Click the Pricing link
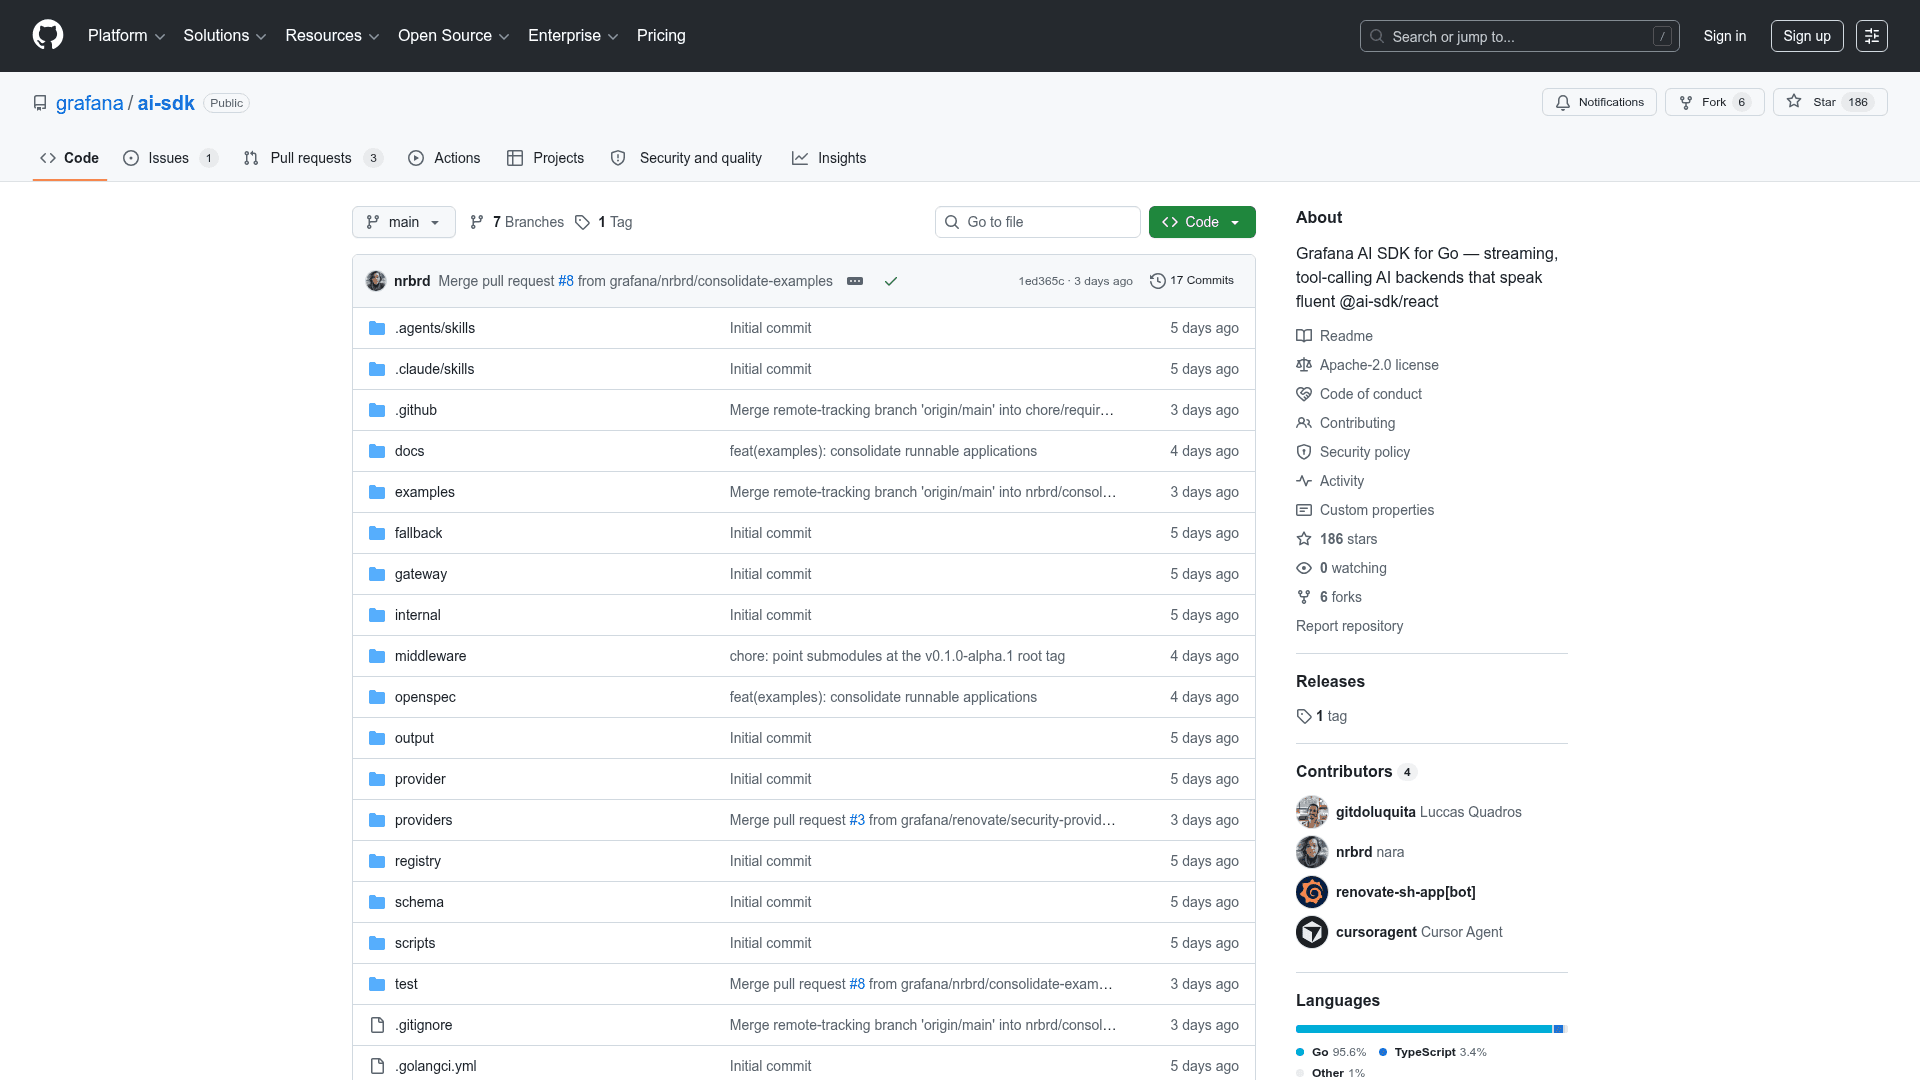This screenshot has width=1920, height=1080. pos(661,36)
